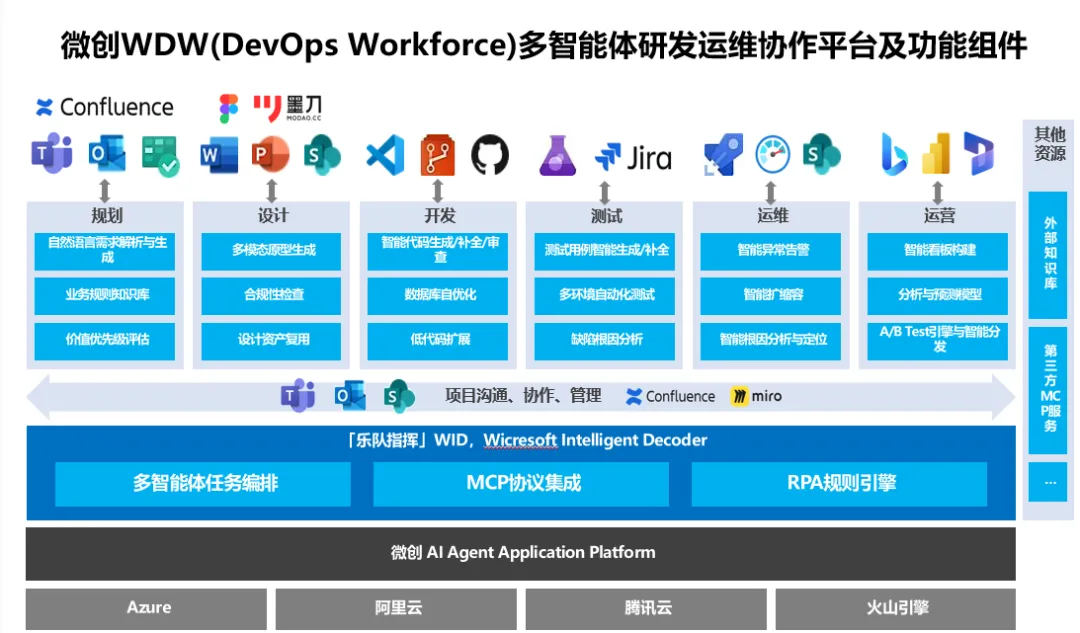Click Confluence logo in 项目沟通 collaboration bar
1080x633 pixels.
pyautogui.click(x=670, y=397)
